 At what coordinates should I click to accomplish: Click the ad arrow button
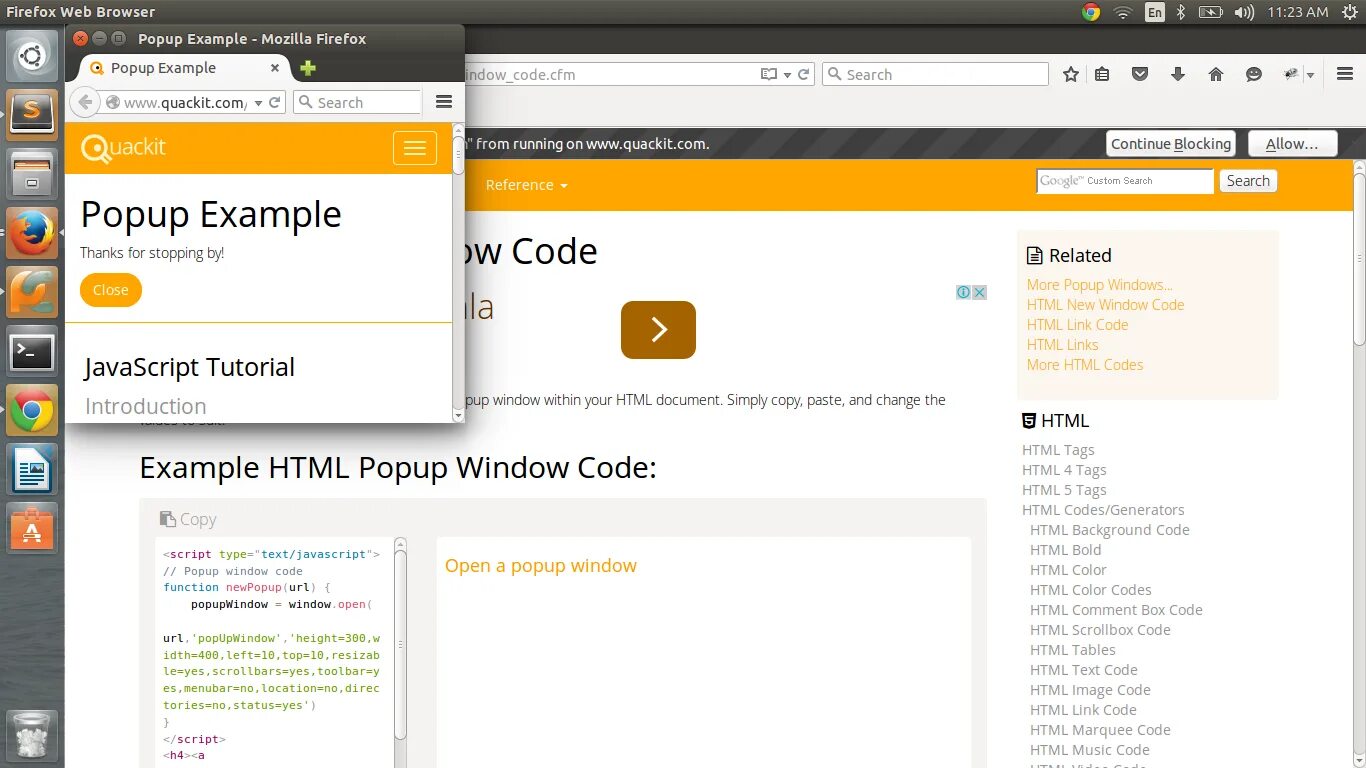658,330
